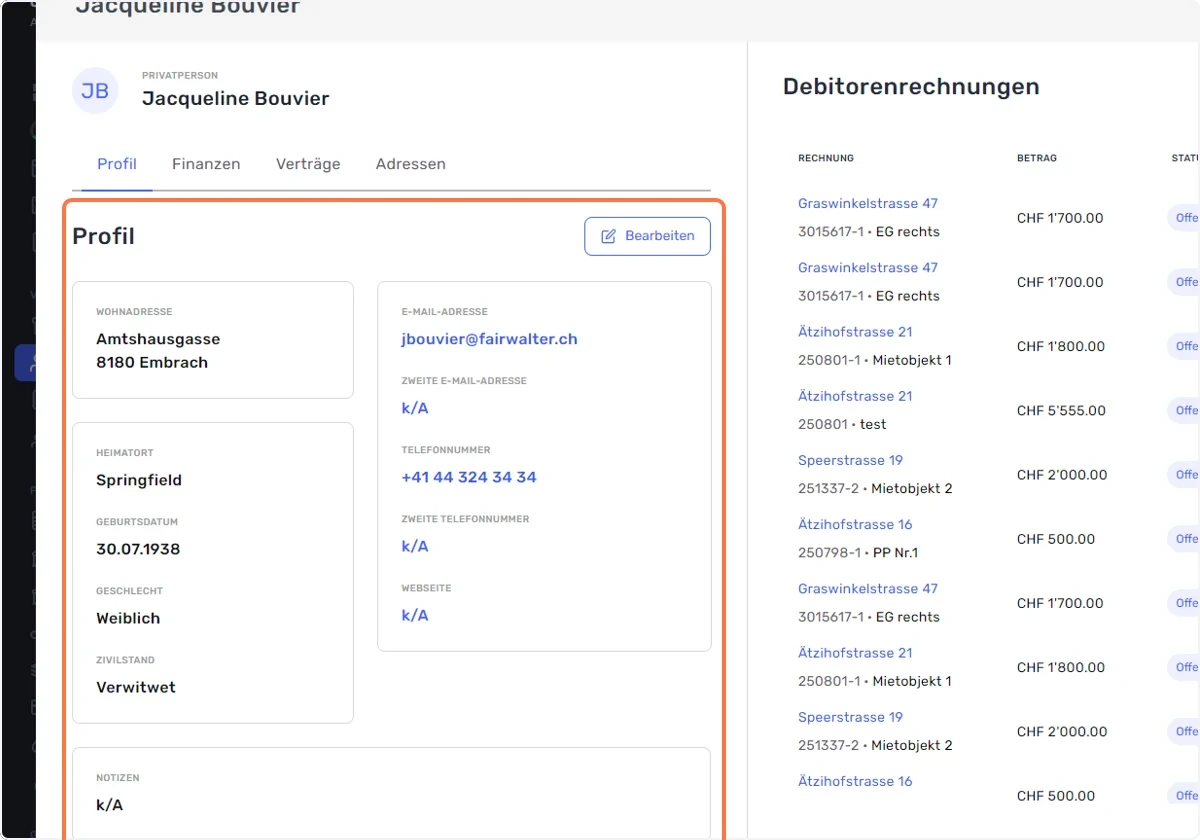1200x840 pixels.
Task: Click the Betrag column header
Action: 1037,158
